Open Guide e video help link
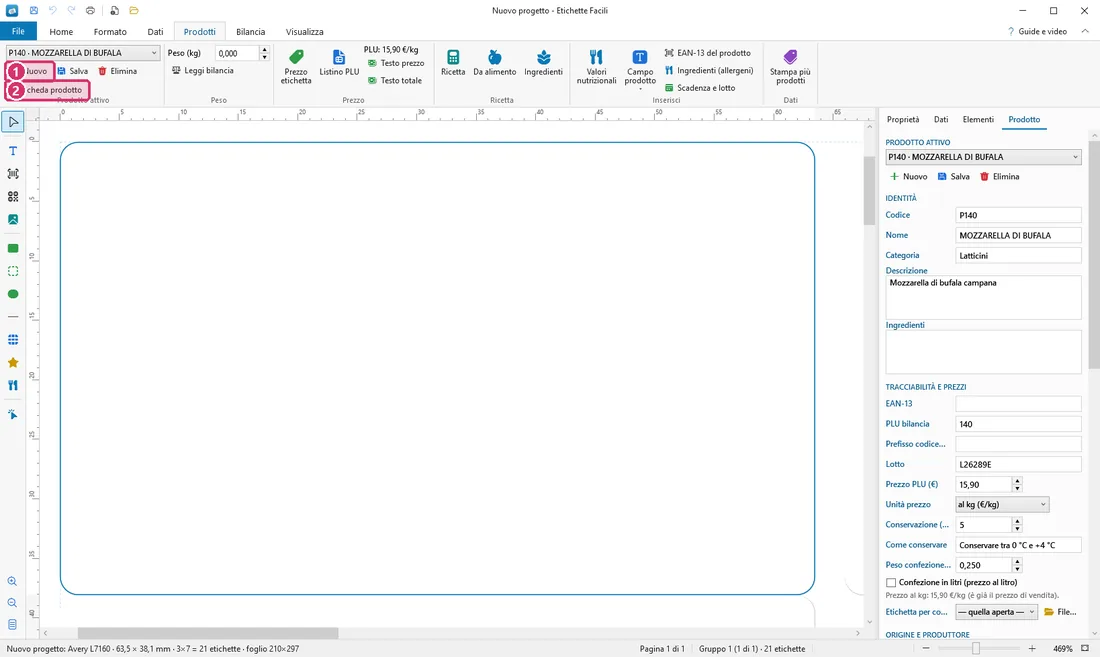 1037,32
